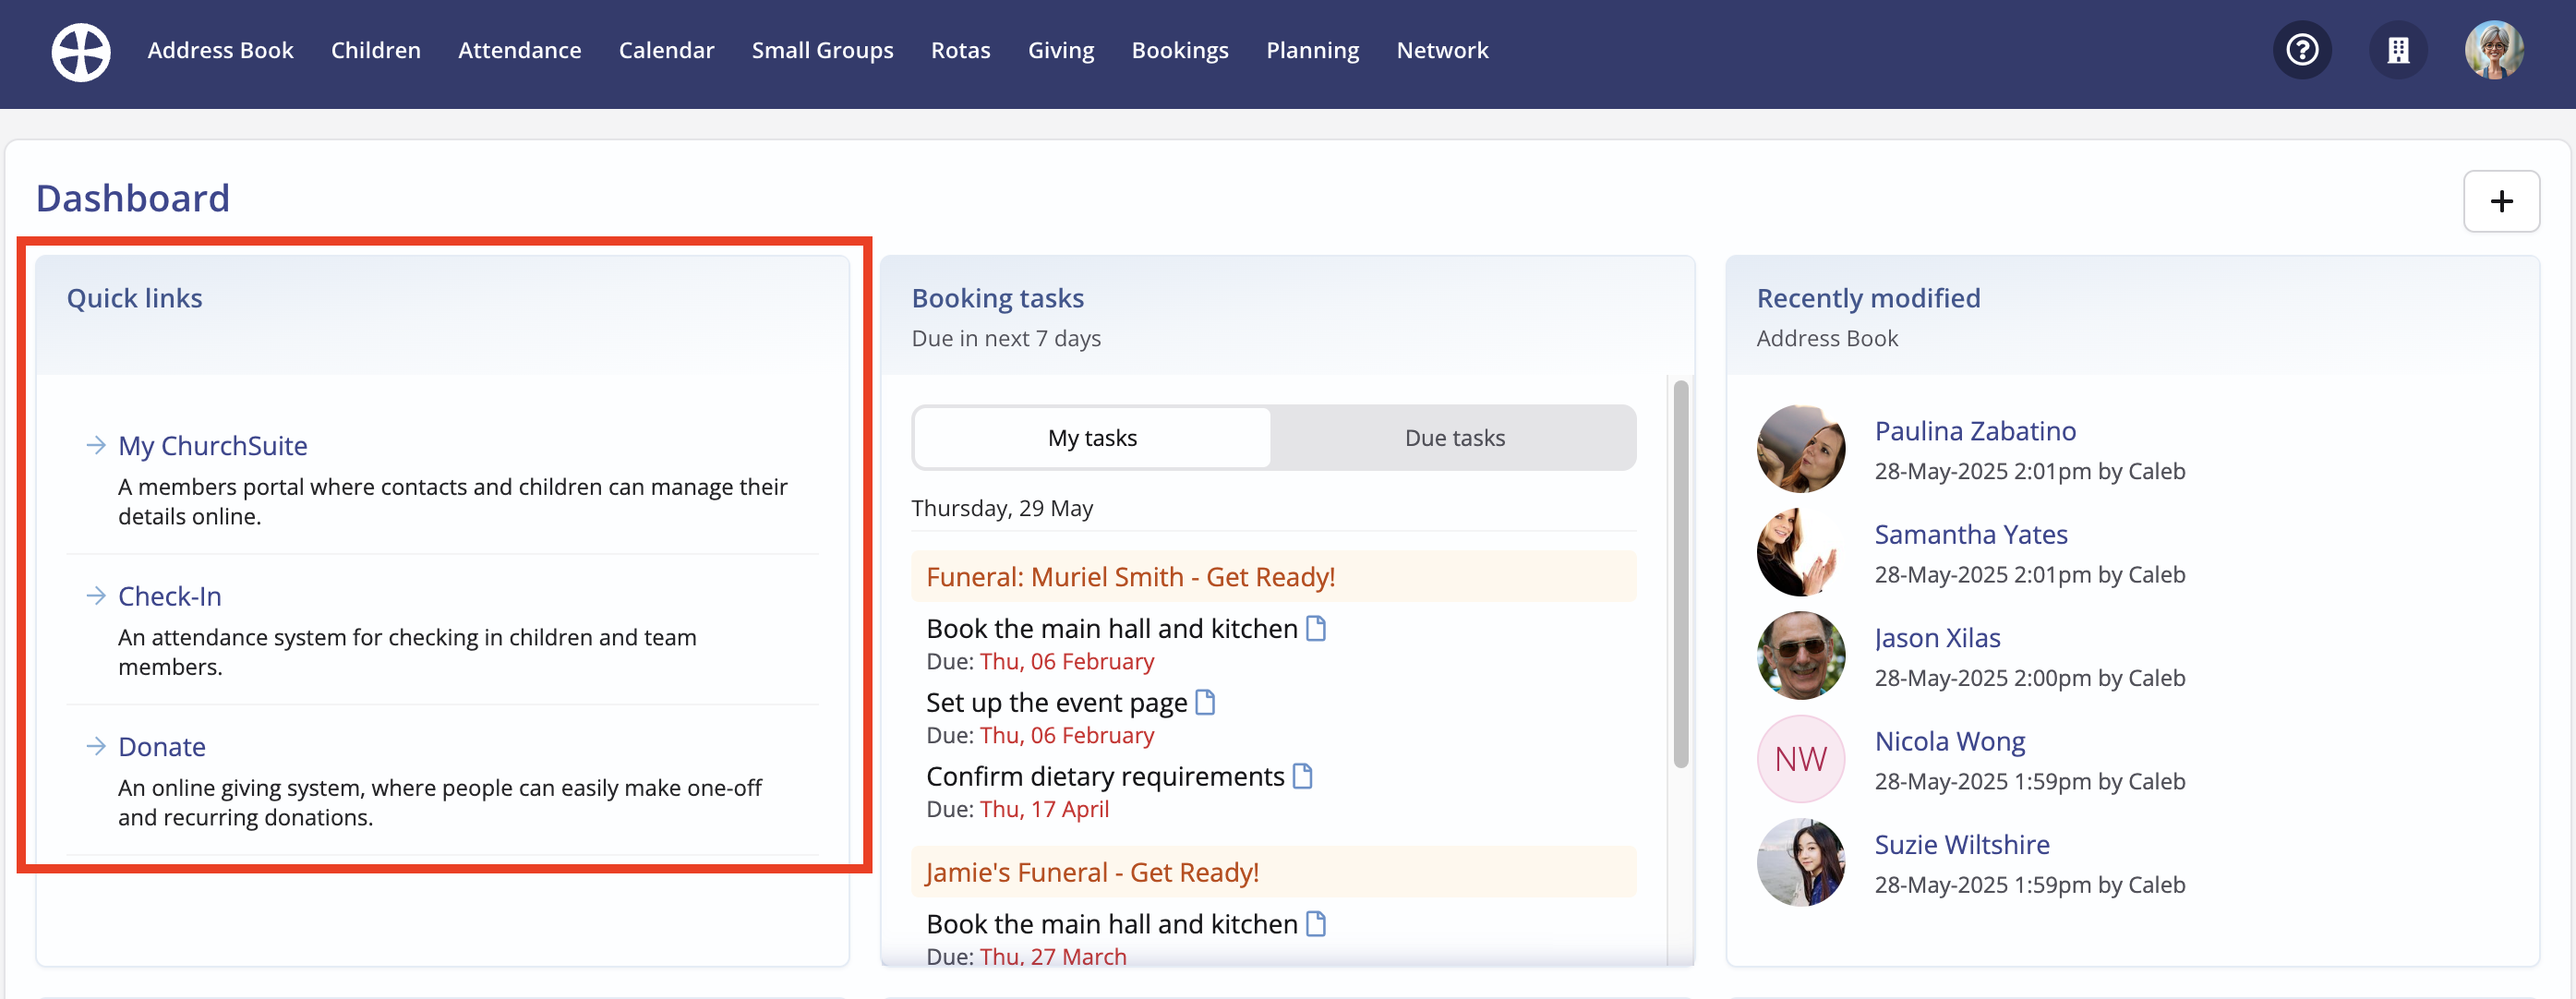Image resolution: width=2576 pixels, height=999 pixels.
Task: Click the Dashboard heading
Action: pos(133,198)
